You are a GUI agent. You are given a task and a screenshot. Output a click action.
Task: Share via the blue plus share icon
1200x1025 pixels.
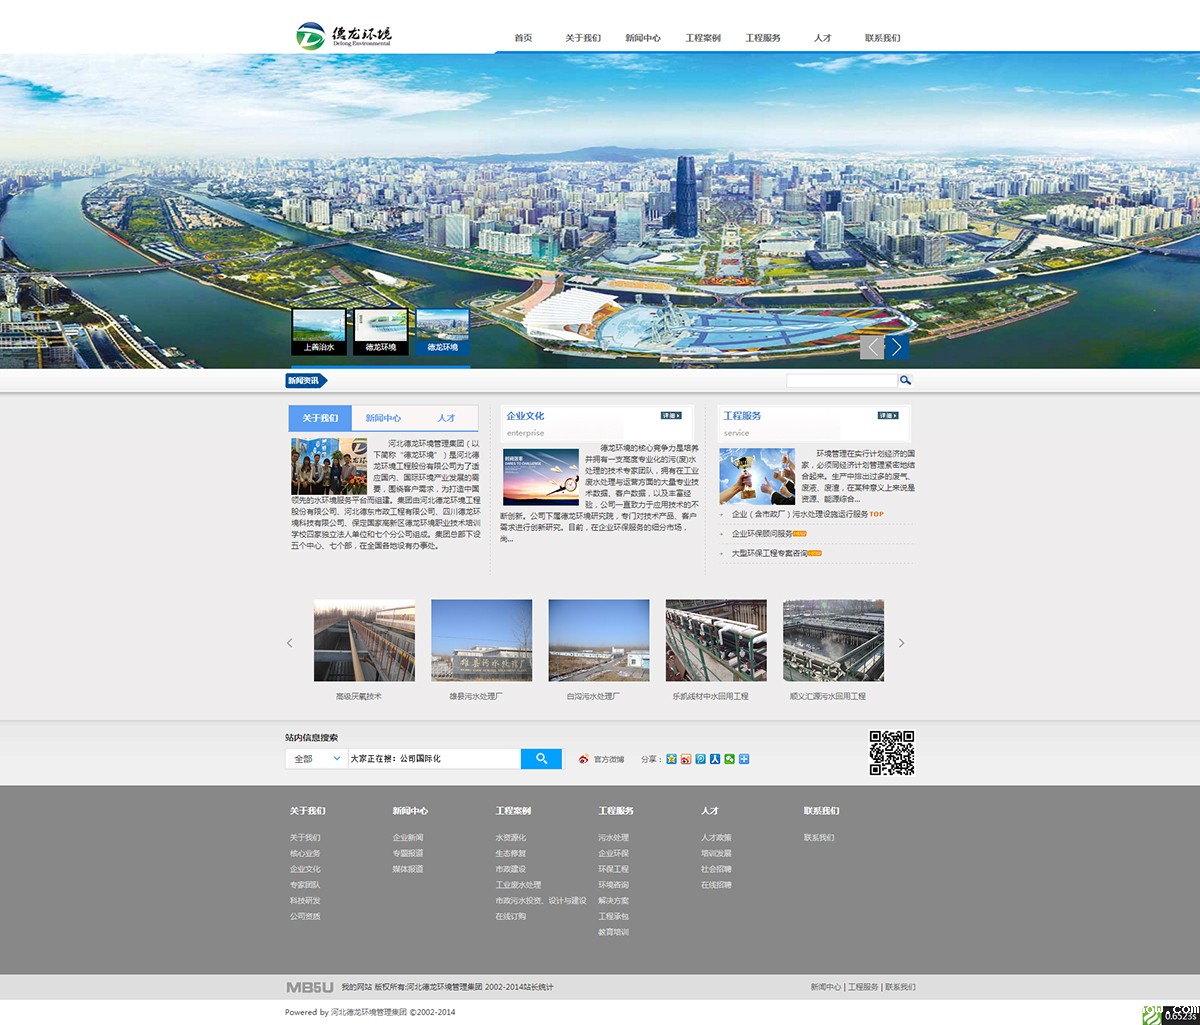click(x=744, y=759)
